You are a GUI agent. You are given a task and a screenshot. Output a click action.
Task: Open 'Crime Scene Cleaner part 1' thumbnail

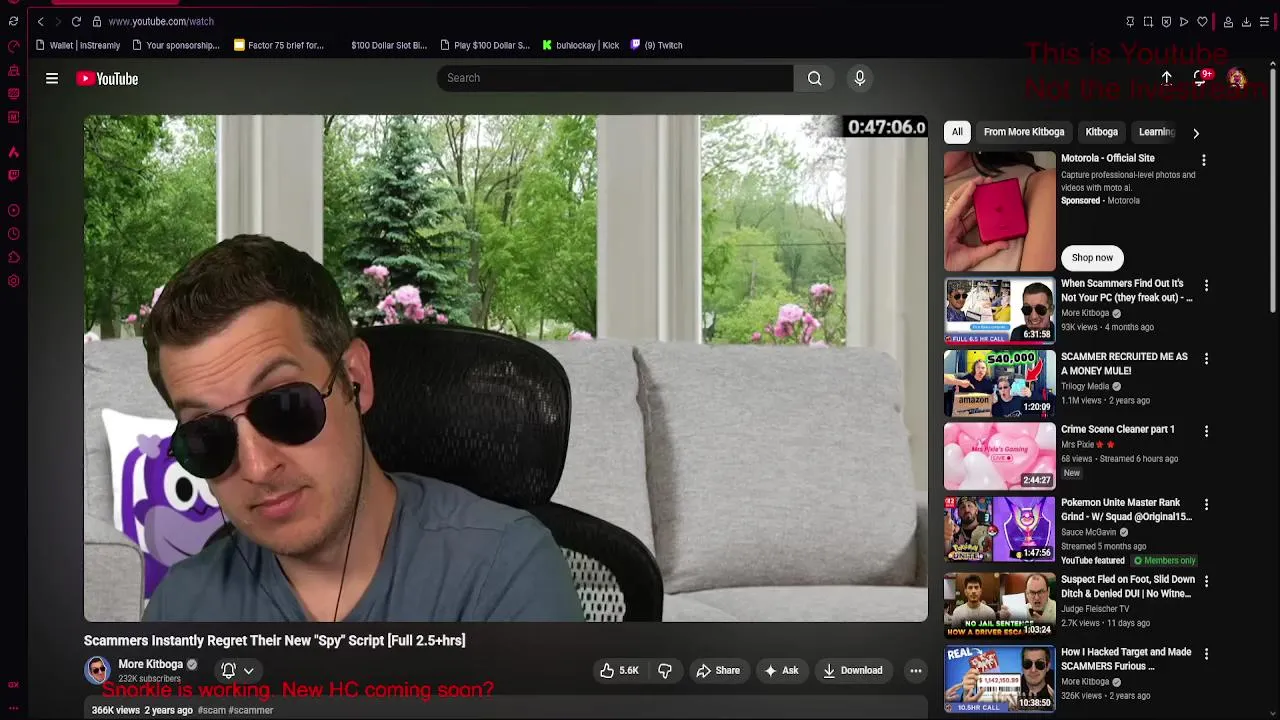pyautogui.click(x=999, y=456)
